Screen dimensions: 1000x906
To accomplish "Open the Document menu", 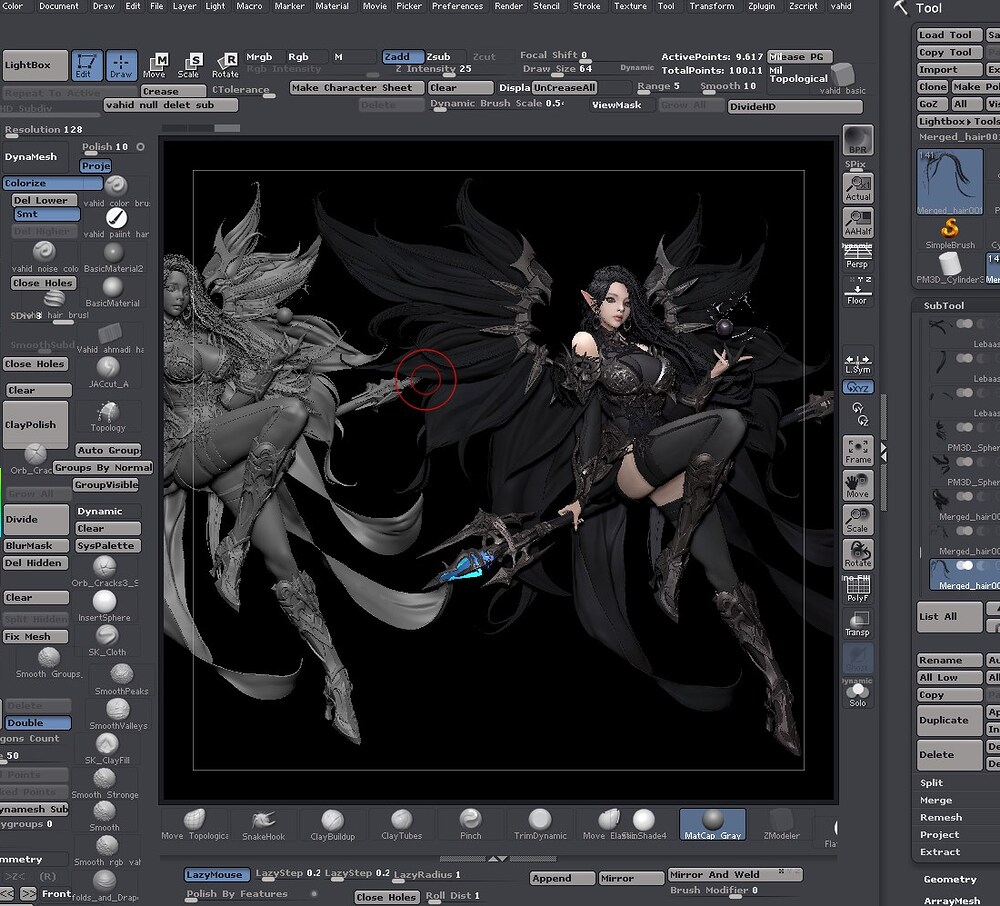I will (59, 6).
